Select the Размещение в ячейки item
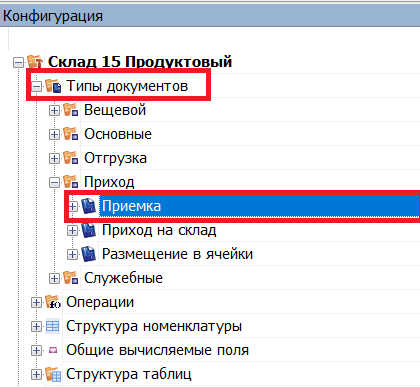Viewport: 420px width, 387px height. coord(177,254)
